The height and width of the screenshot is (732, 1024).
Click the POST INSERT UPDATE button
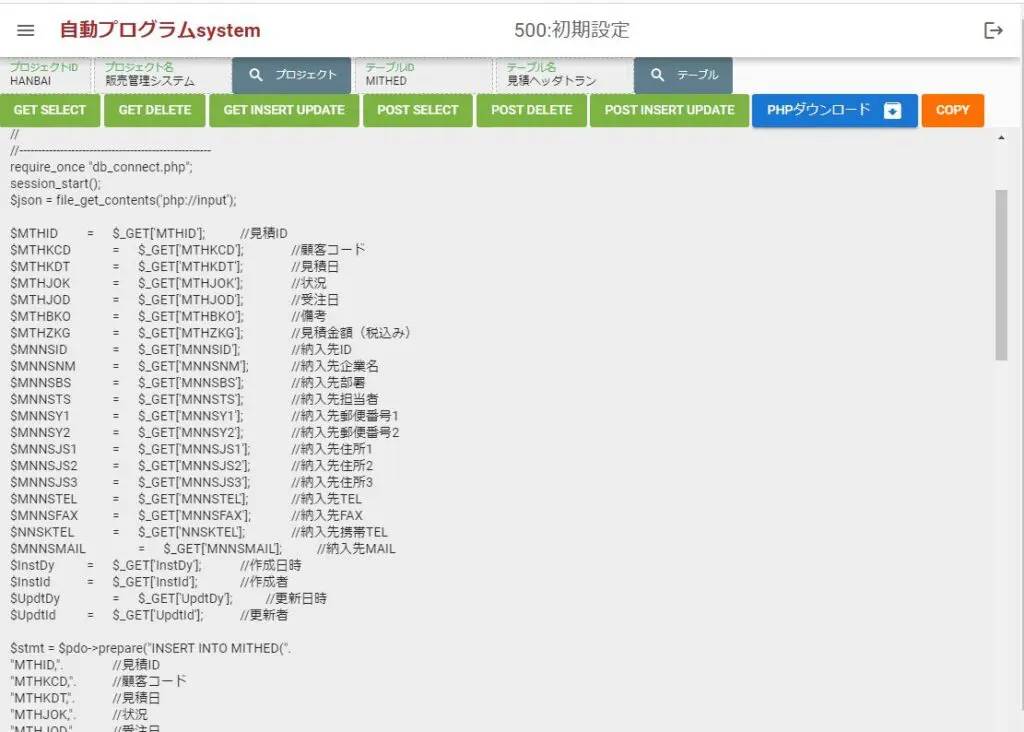pyautogui.click(x=669, y=110)
